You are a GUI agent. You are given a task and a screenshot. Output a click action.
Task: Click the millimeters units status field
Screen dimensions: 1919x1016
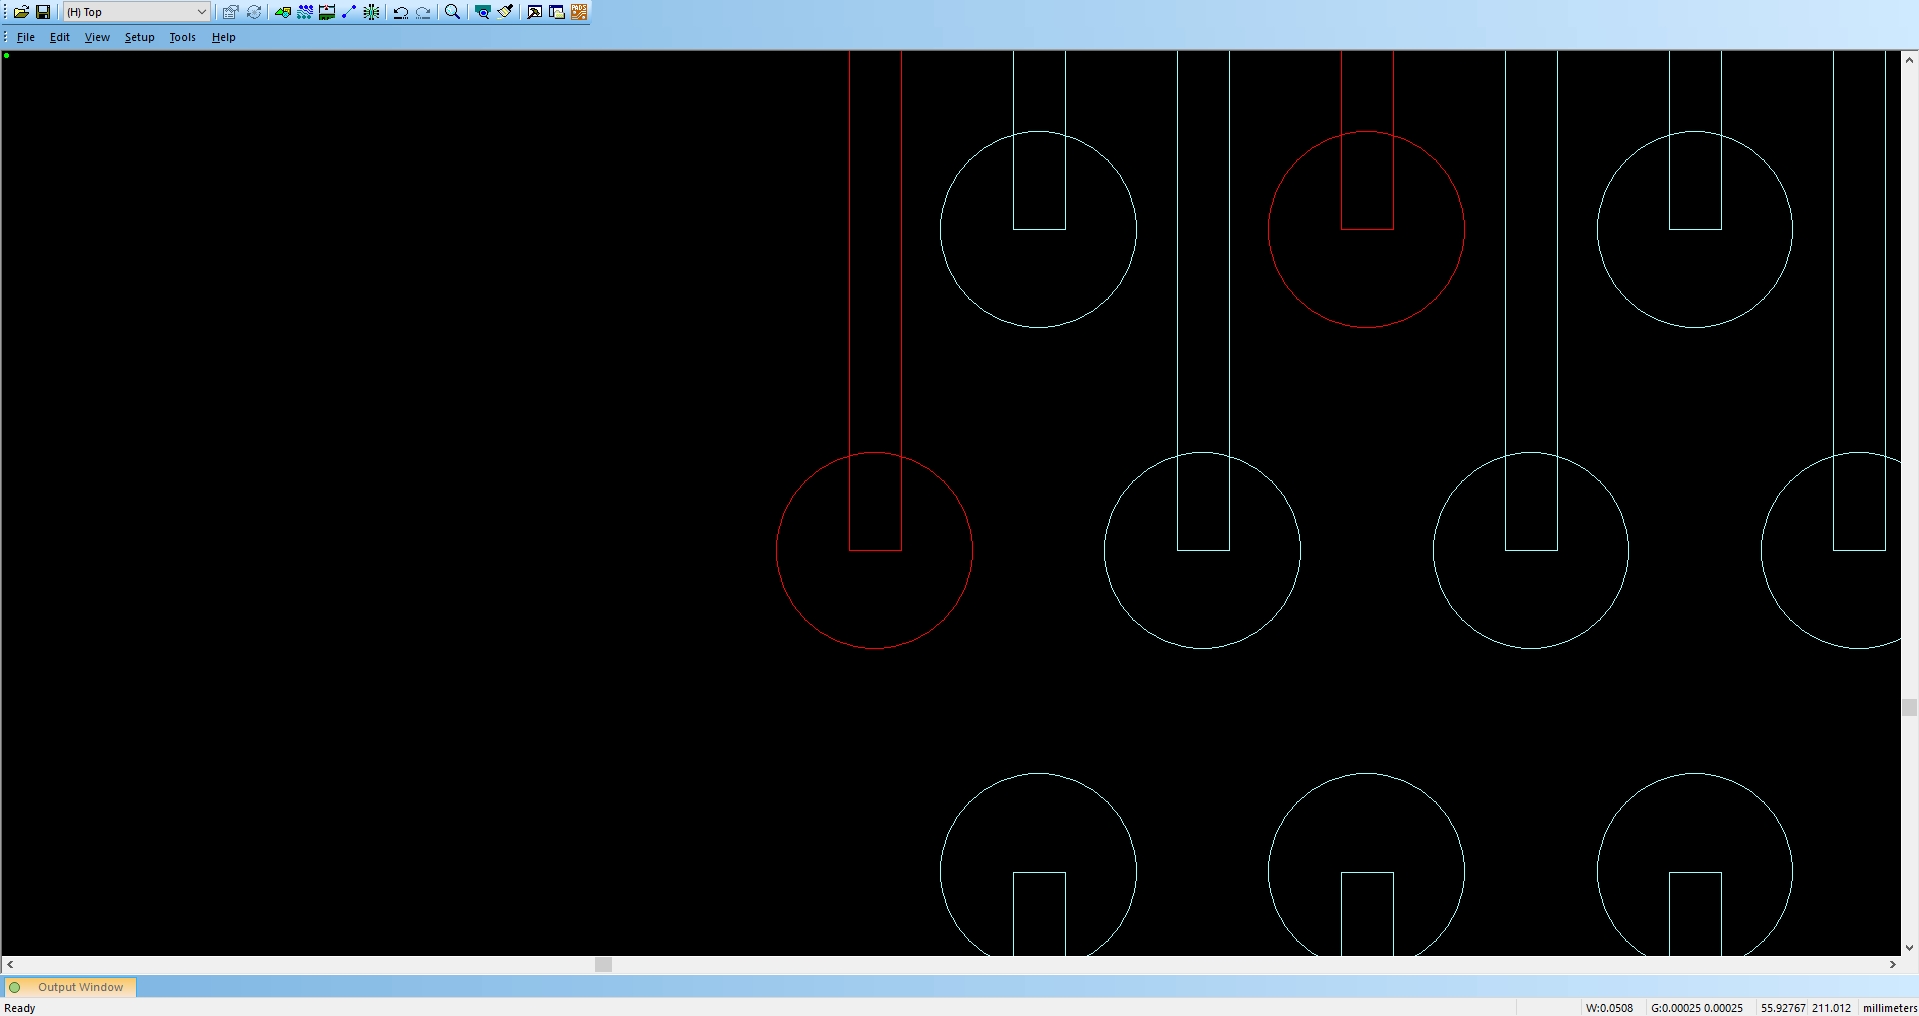coord(1889,1008)
